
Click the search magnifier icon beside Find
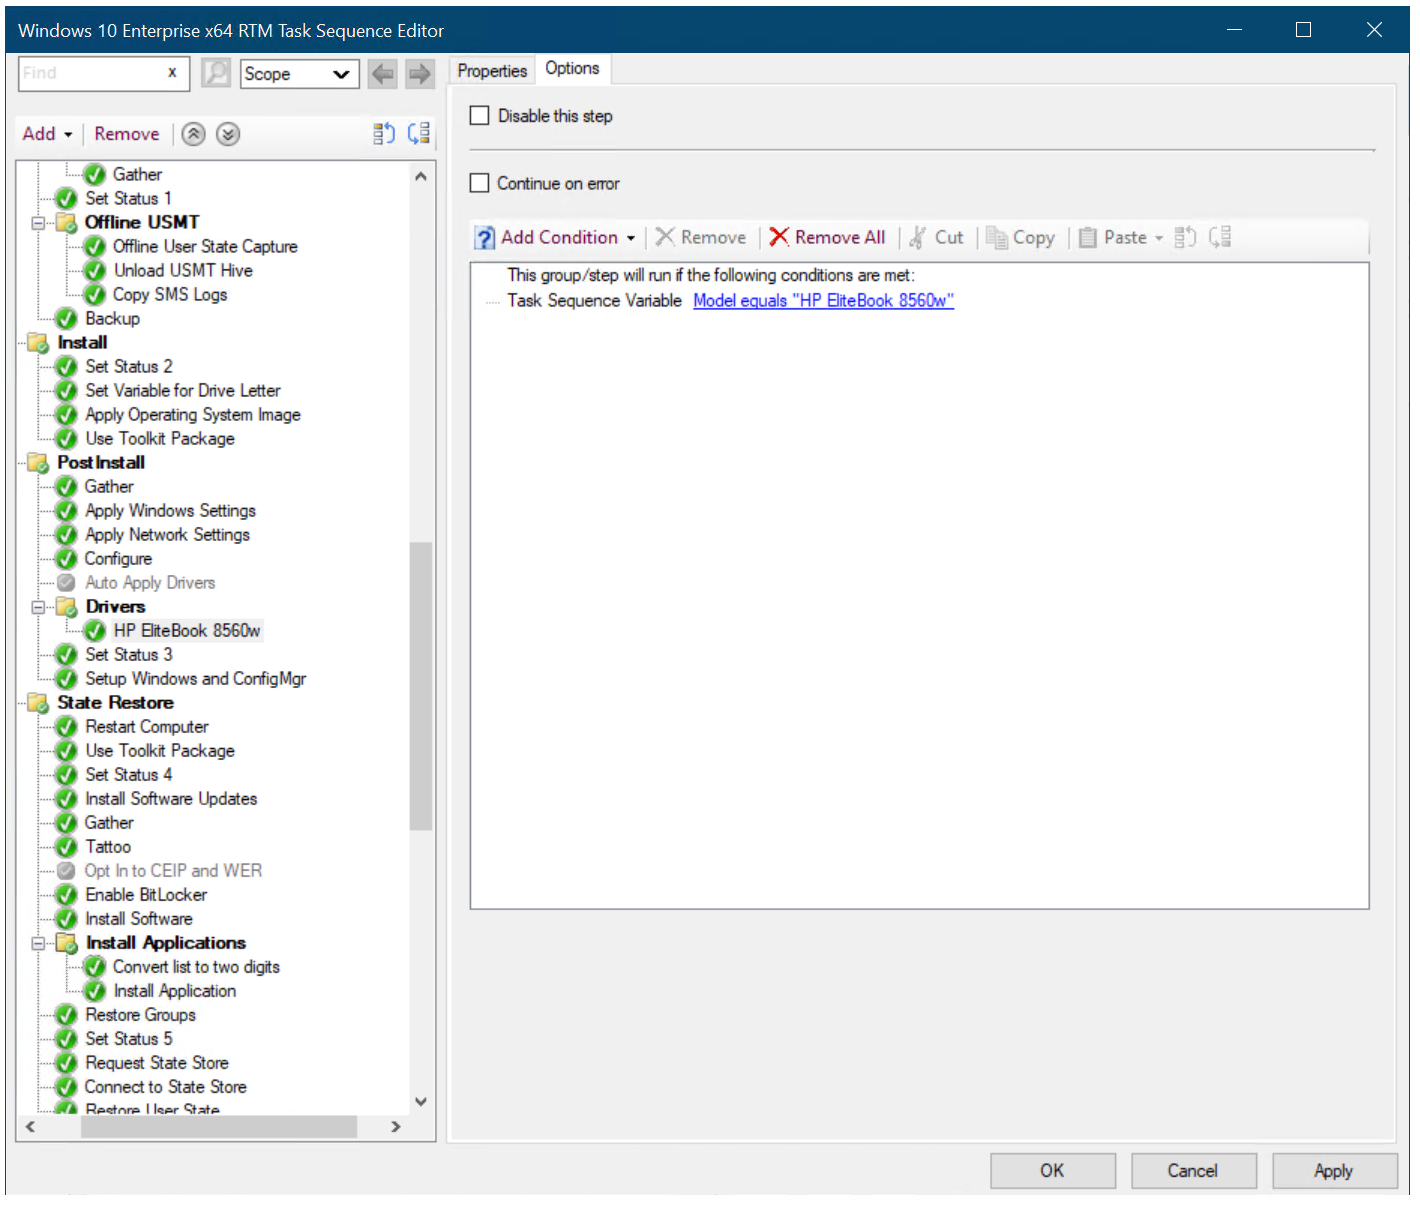(216, 73)
